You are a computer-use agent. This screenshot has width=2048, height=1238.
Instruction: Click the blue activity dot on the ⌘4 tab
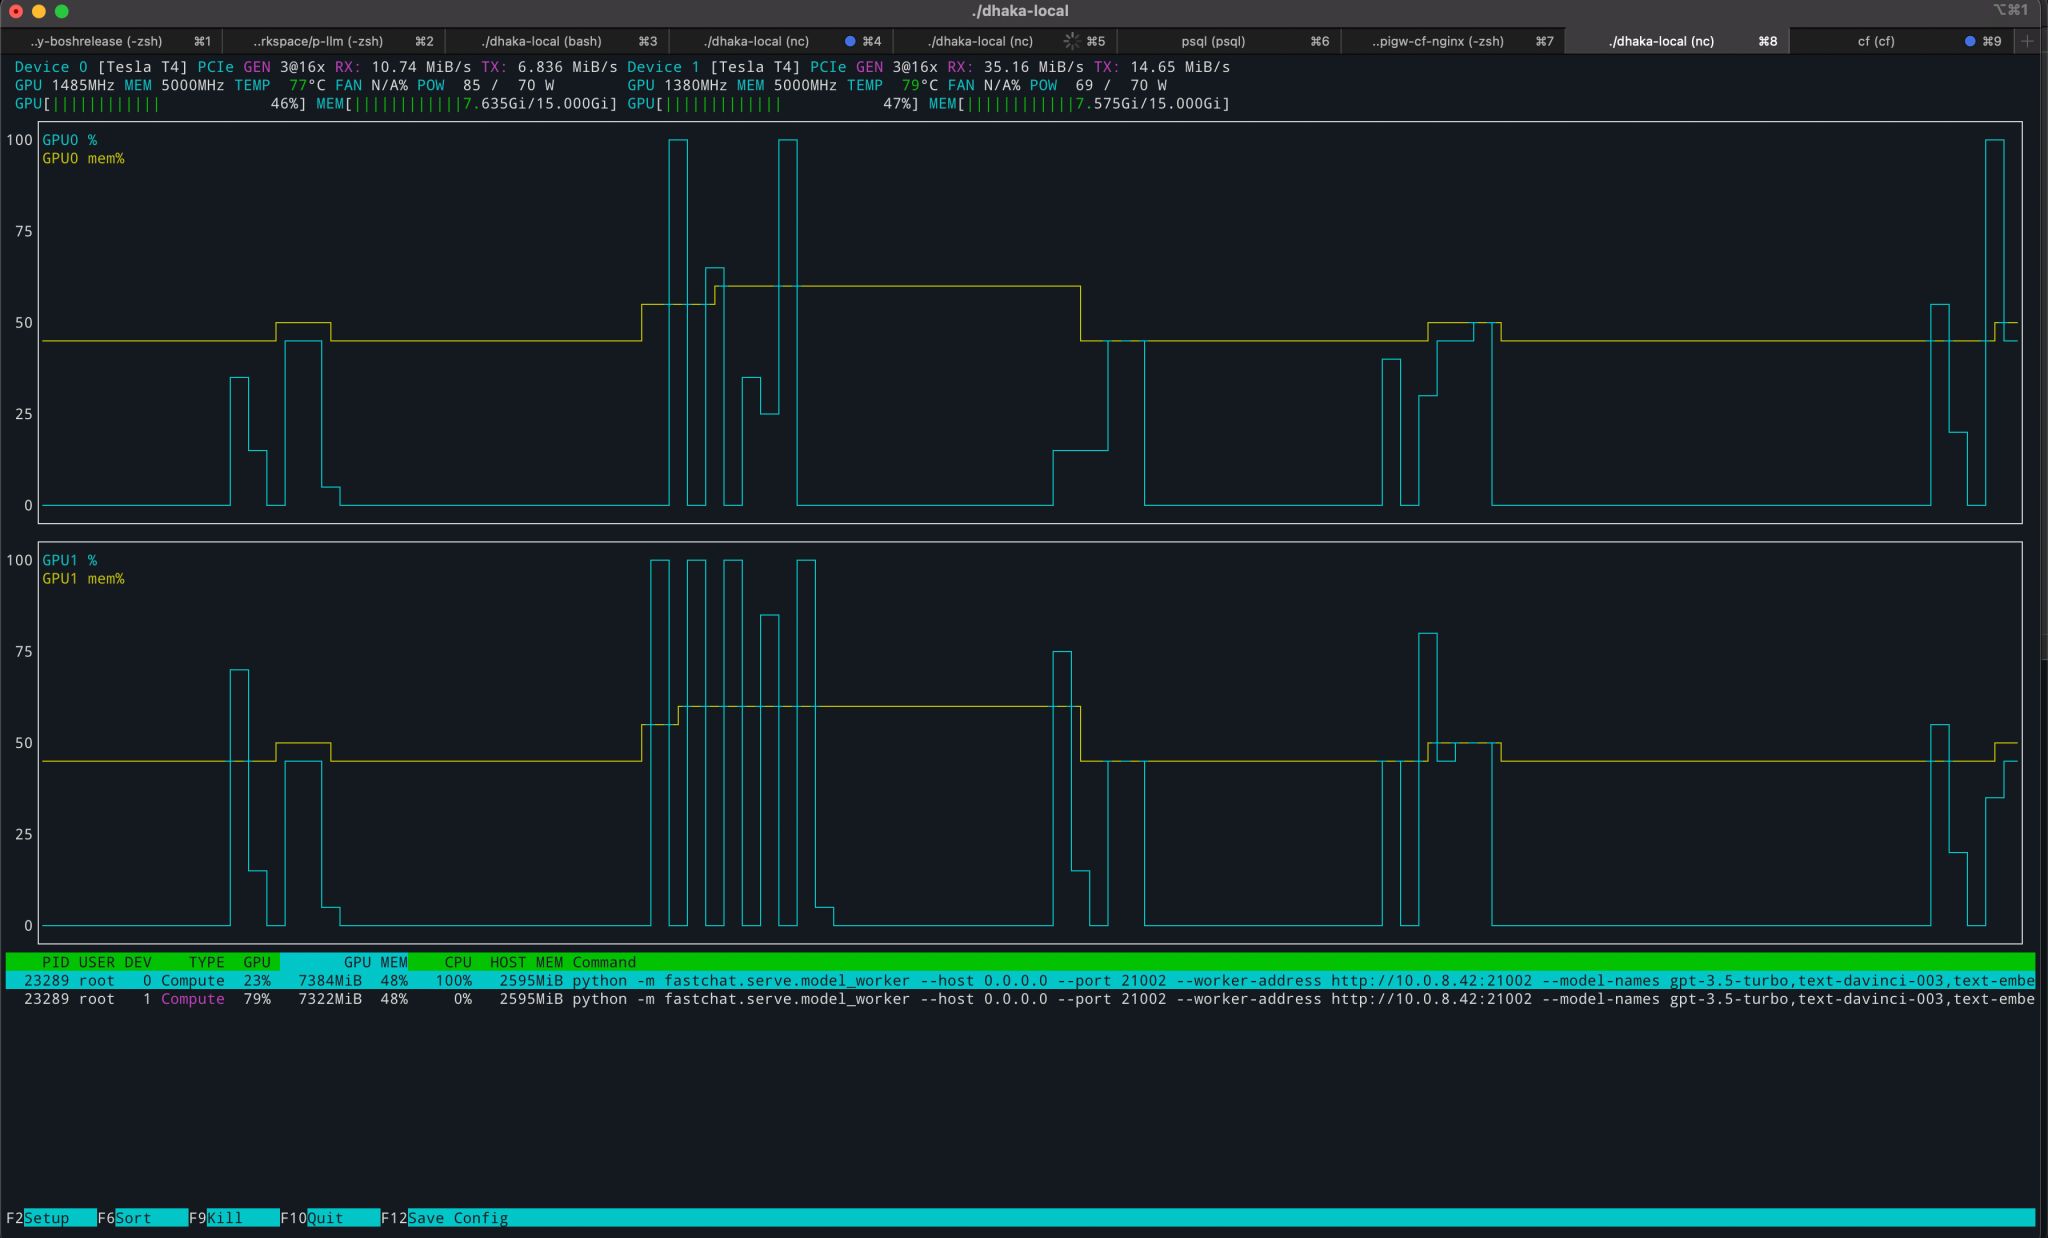tap(850, 41)
